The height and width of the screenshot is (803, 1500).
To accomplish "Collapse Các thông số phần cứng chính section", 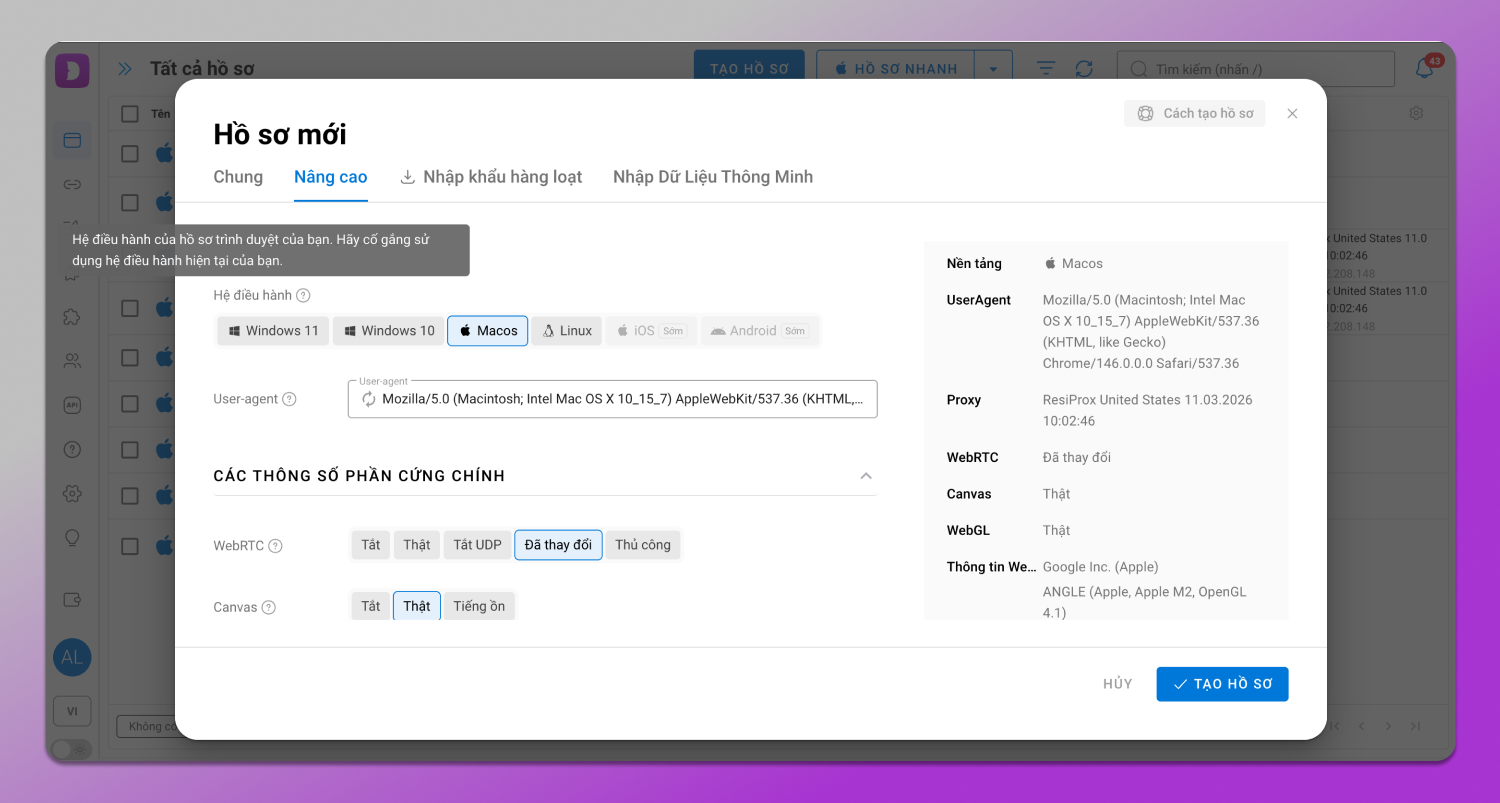I will 866,476.
